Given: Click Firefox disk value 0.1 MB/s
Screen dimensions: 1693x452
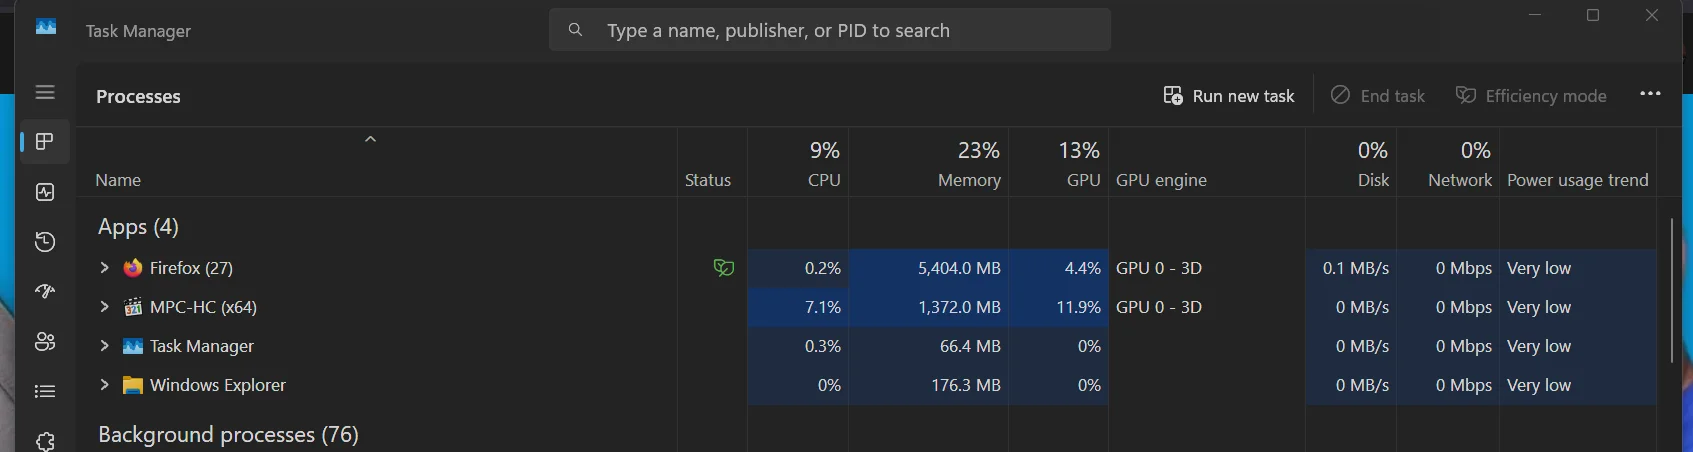Looking at the screenshot, I should [1356, 268].
